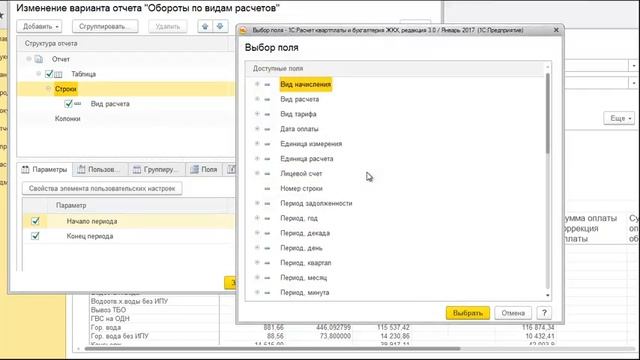The width and height of the screenshot is (640, 360).
Task: Uncheck the Конец периода parameter checkbox
Action: [36, 236]
